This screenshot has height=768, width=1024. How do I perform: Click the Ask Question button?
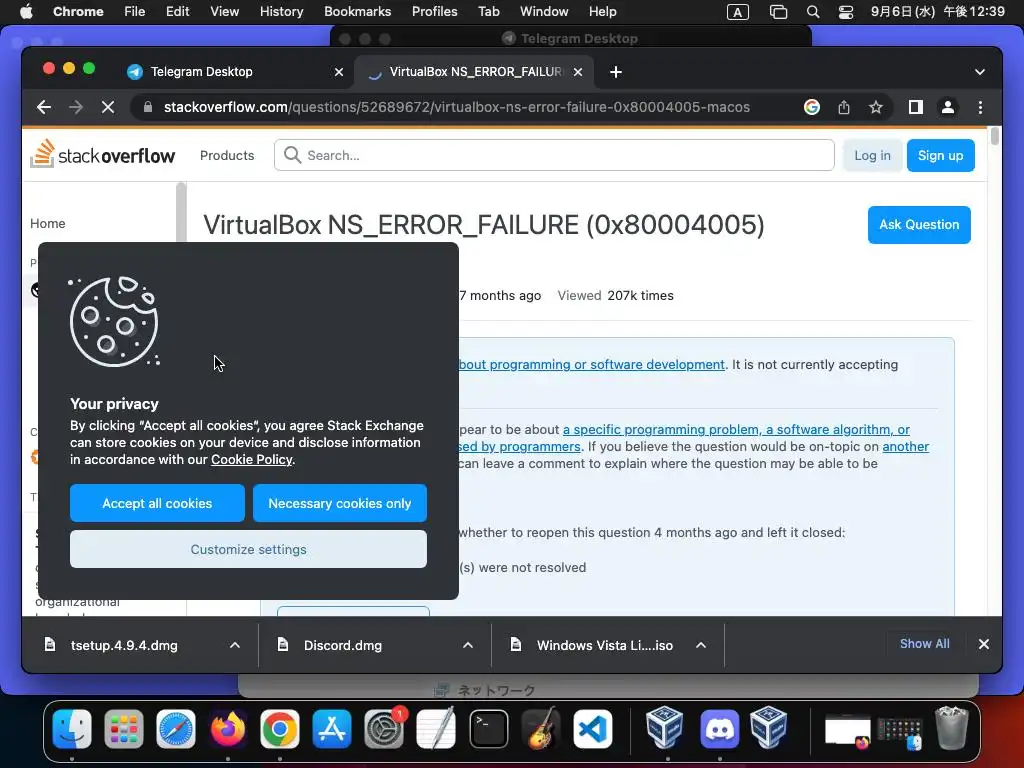(x=919, y=225)
